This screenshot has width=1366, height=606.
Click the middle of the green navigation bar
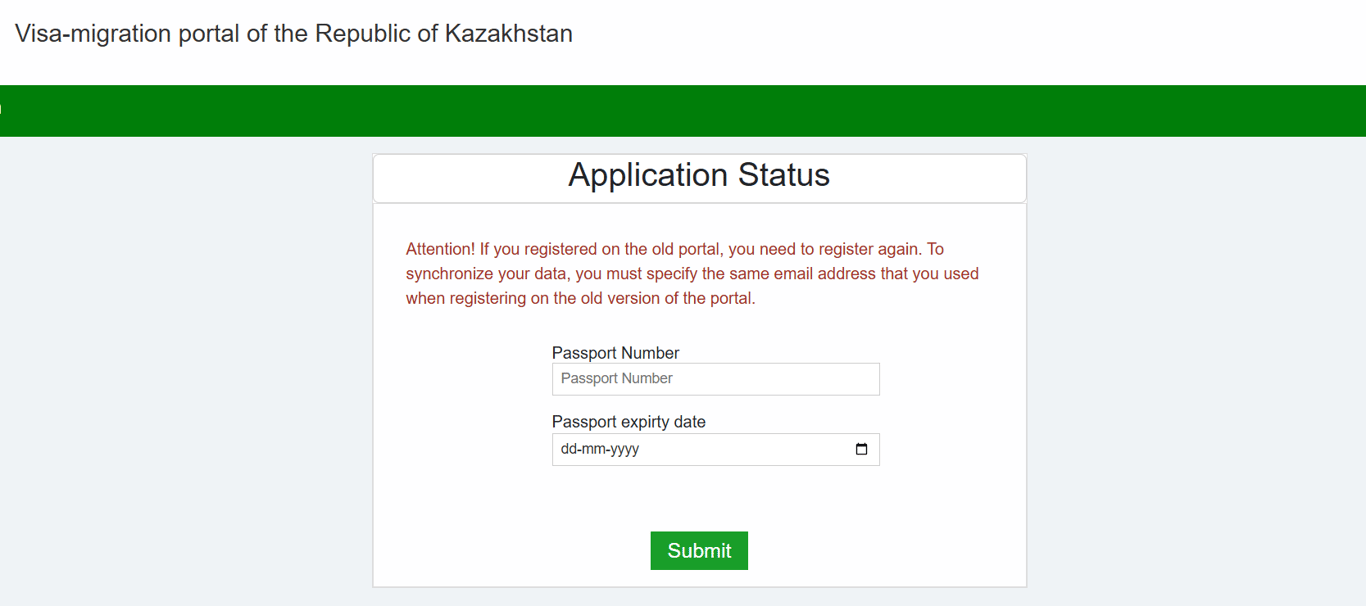click(x=683, y=111)
